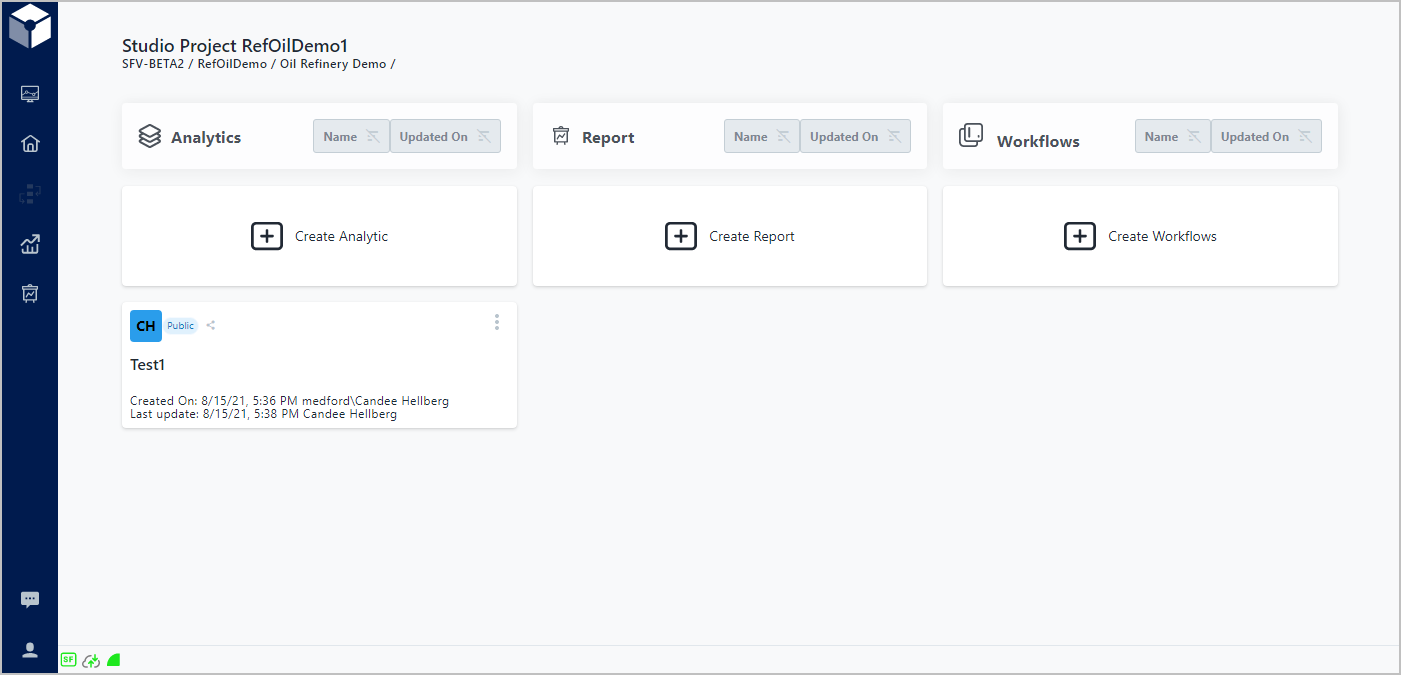Open the chat message sidebar icon
Viewport: 1401px width, 675px height.
pos(30,600)
